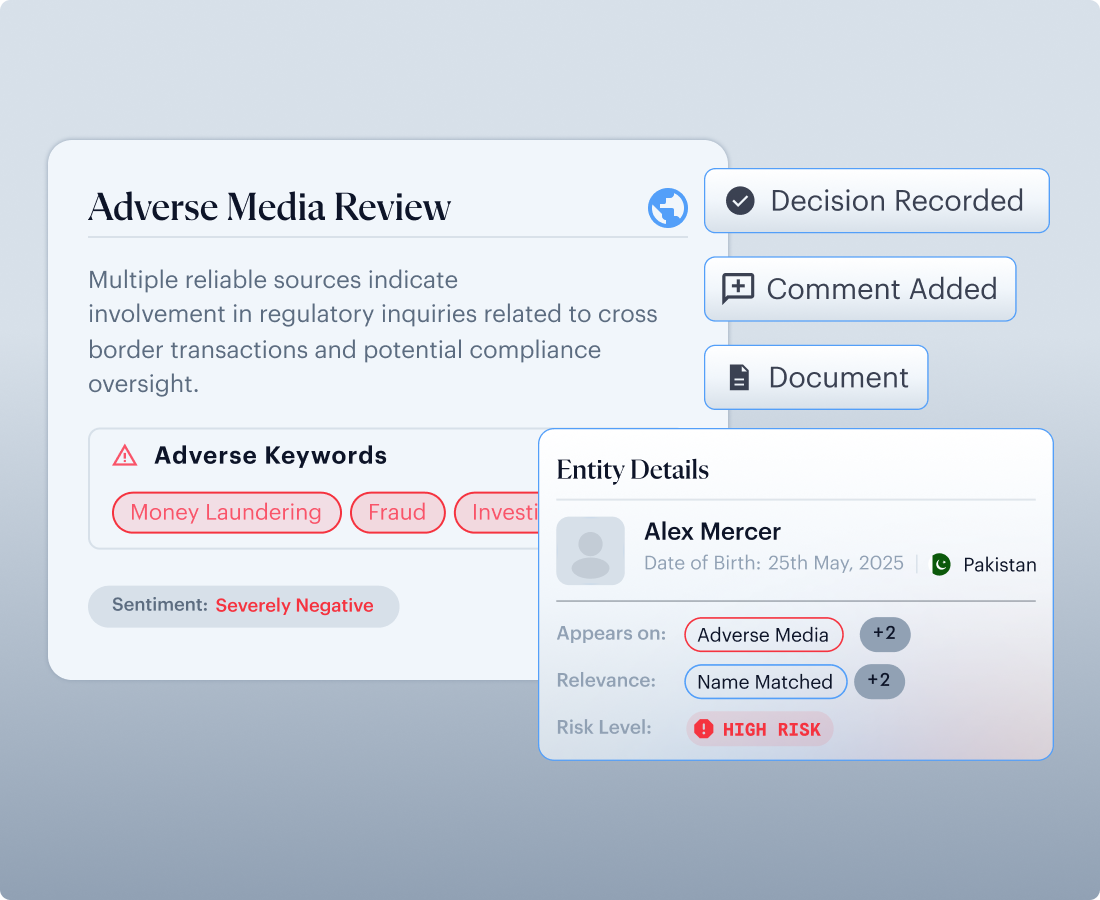Open Alex Mercer's avatar placeholder
The height and width of the screenshot is (900, 1100).
[x=591, y=551]
